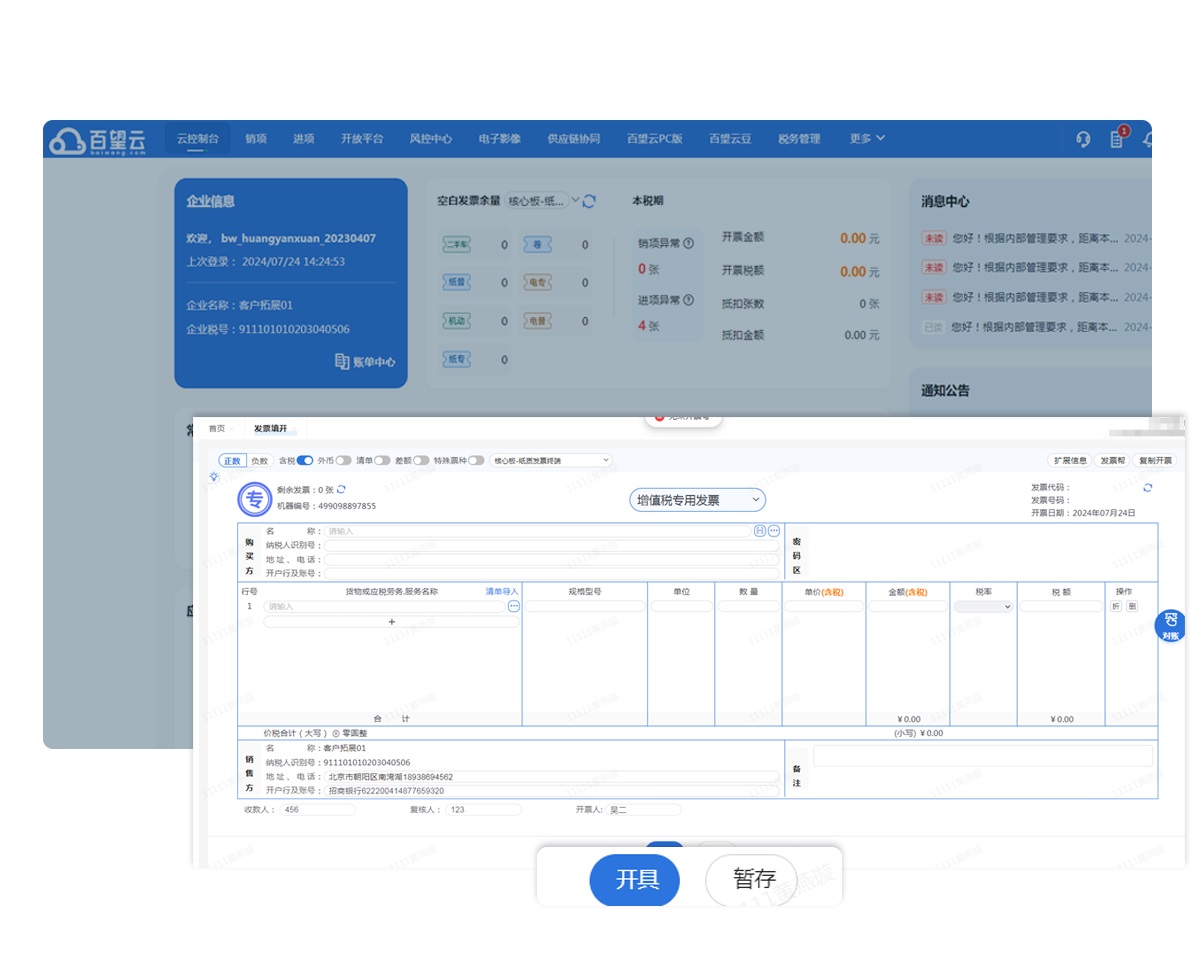Image resolution: width=1200 pixels, height=960 pixels.
Task: Click the 复核人 field showing 123
Action: [484, 810]
